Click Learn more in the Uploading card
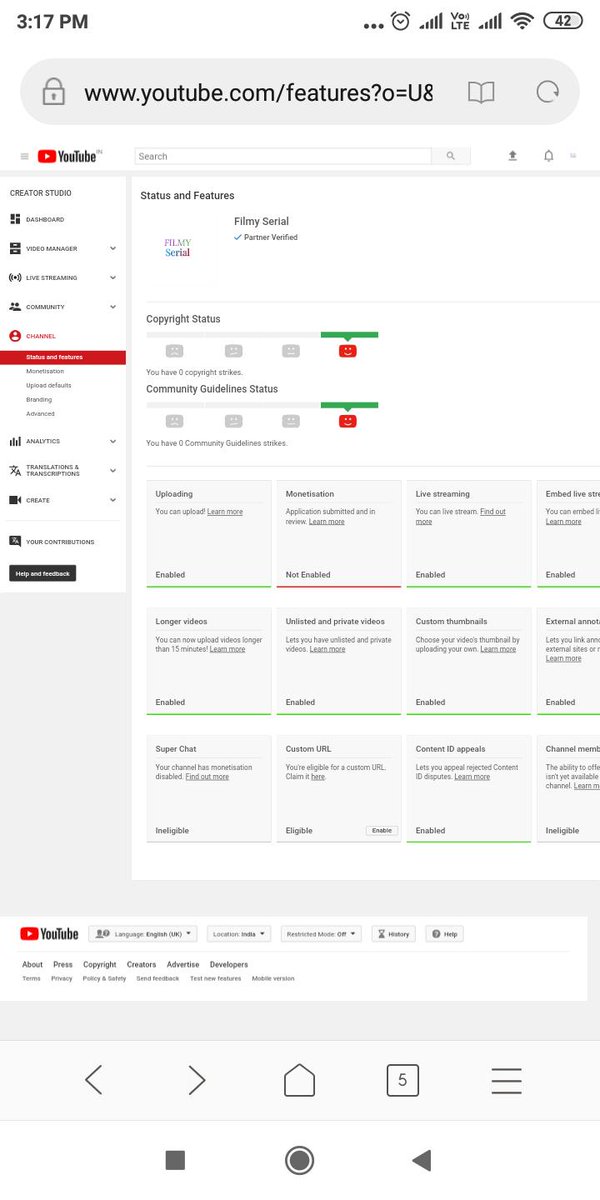The width and height of the screenshot is (600, 1200). 225,512
